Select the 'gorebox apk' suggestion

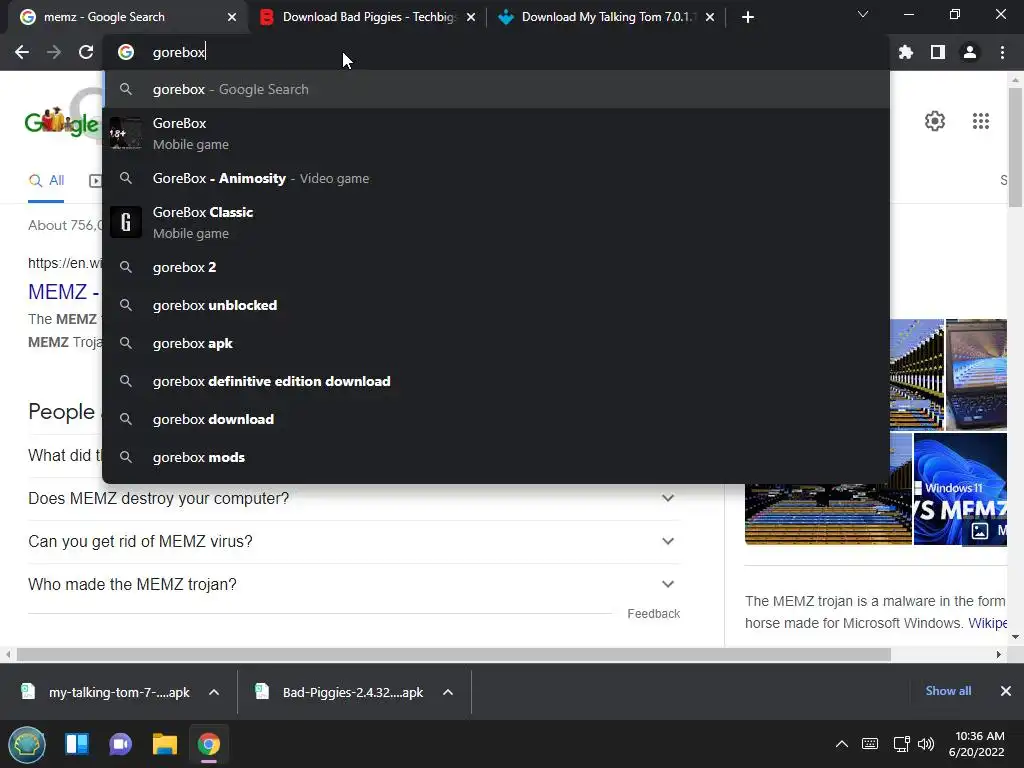(x=496, y=343)
